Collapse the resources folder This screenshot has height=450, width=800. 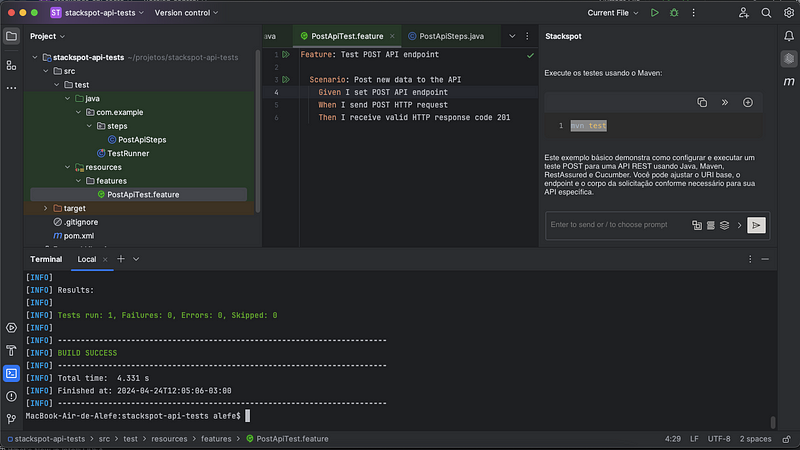click(68, 167)
